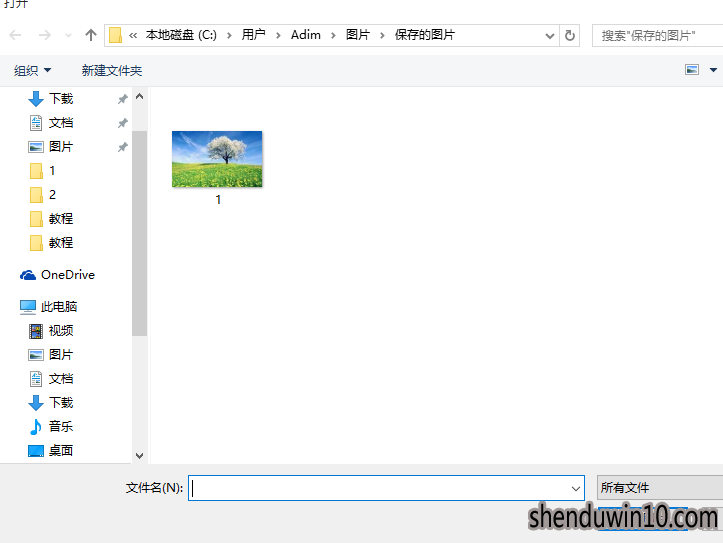723x543 pixels.
Task: Select OneDrive in navigation pane
Action: [x=58, y=275]
